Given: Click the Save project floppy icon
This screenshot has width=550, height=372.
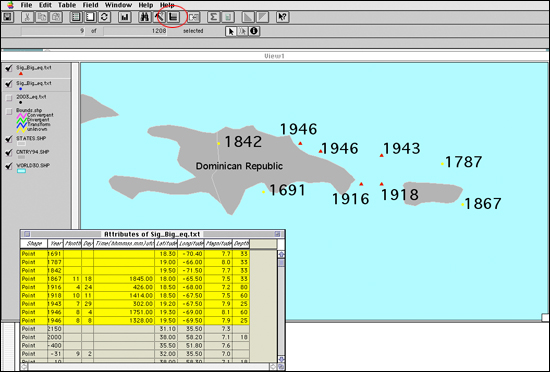Looking at the screenshot, I should pos(8,17).
